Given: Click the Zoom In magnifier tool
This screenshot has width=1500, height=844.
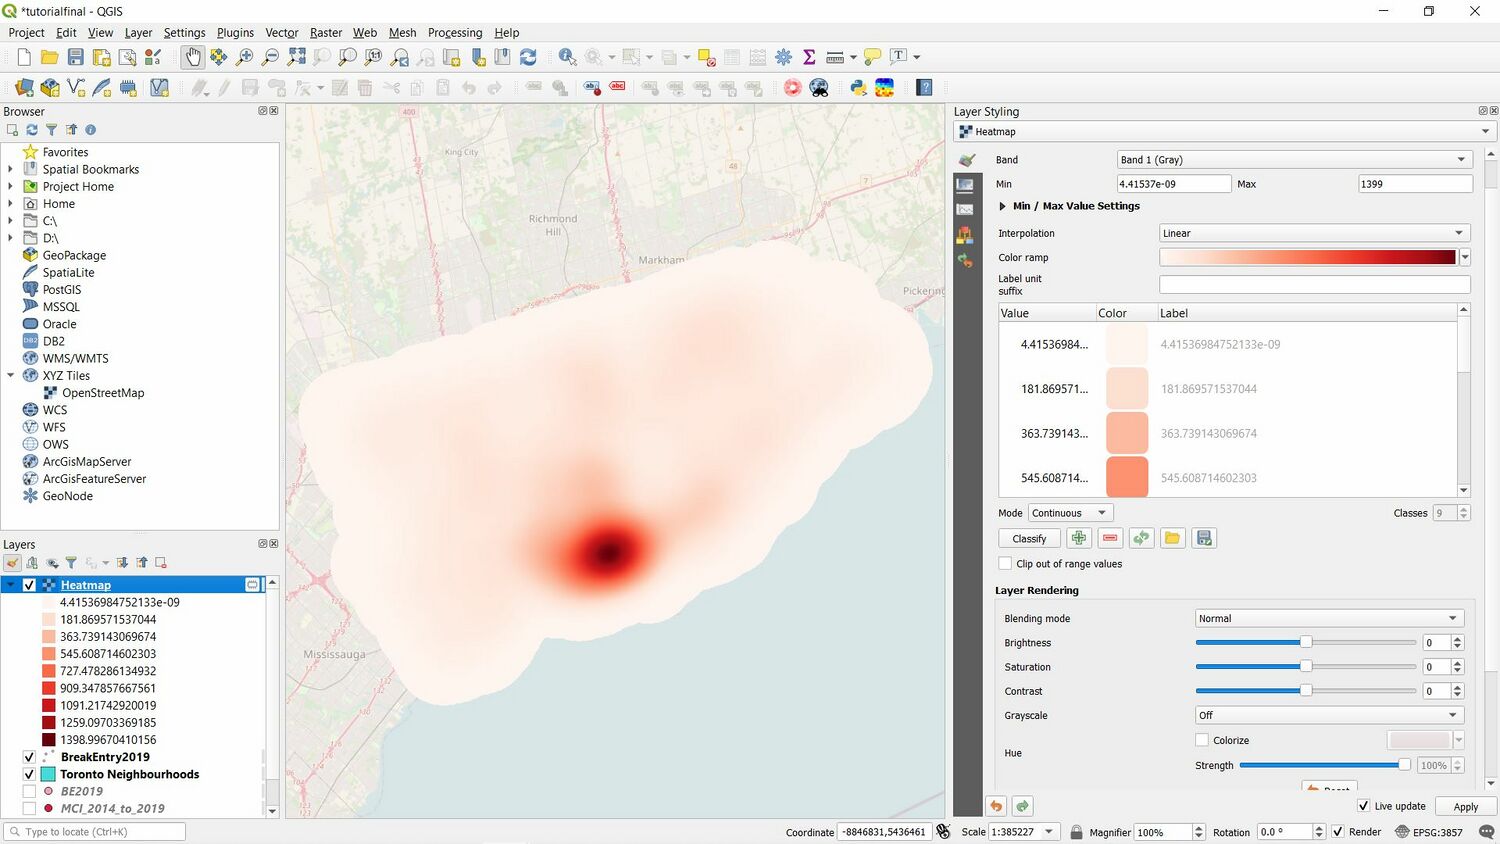Looking at the screenshot, I should tap(244, 57).
